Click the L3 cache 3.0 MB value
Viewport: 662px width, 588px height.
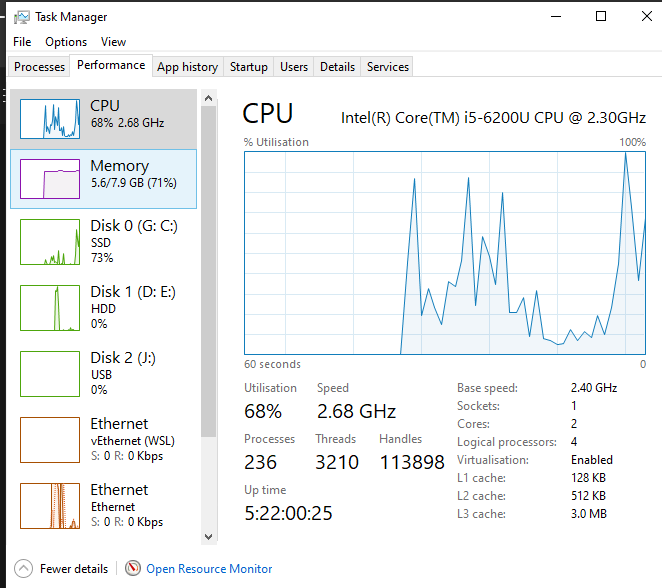coord(589,514)
